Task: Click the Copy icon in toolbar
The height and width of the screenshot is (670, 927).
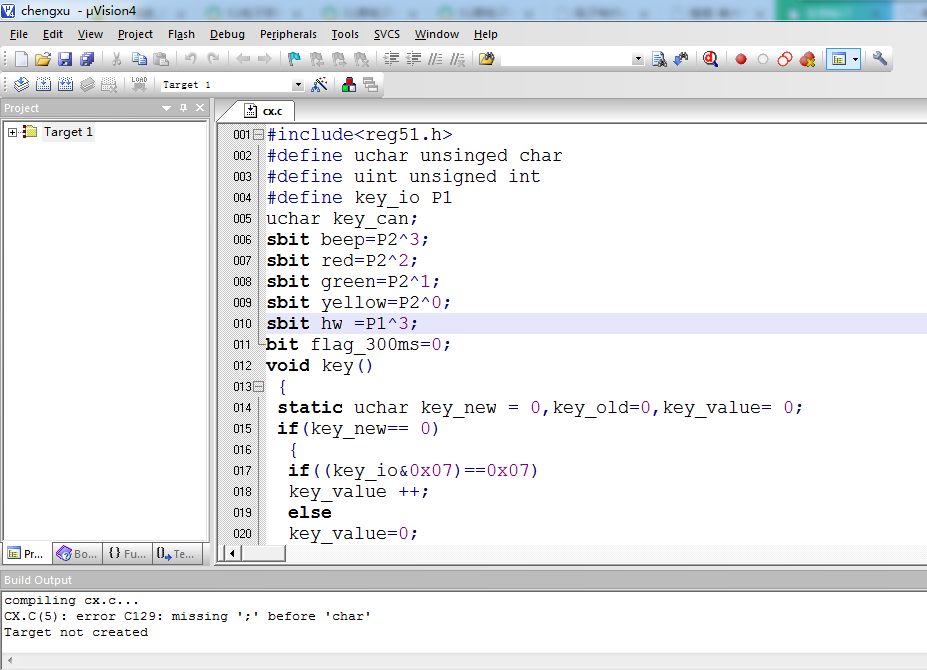Action: click(x=139, y=59)
